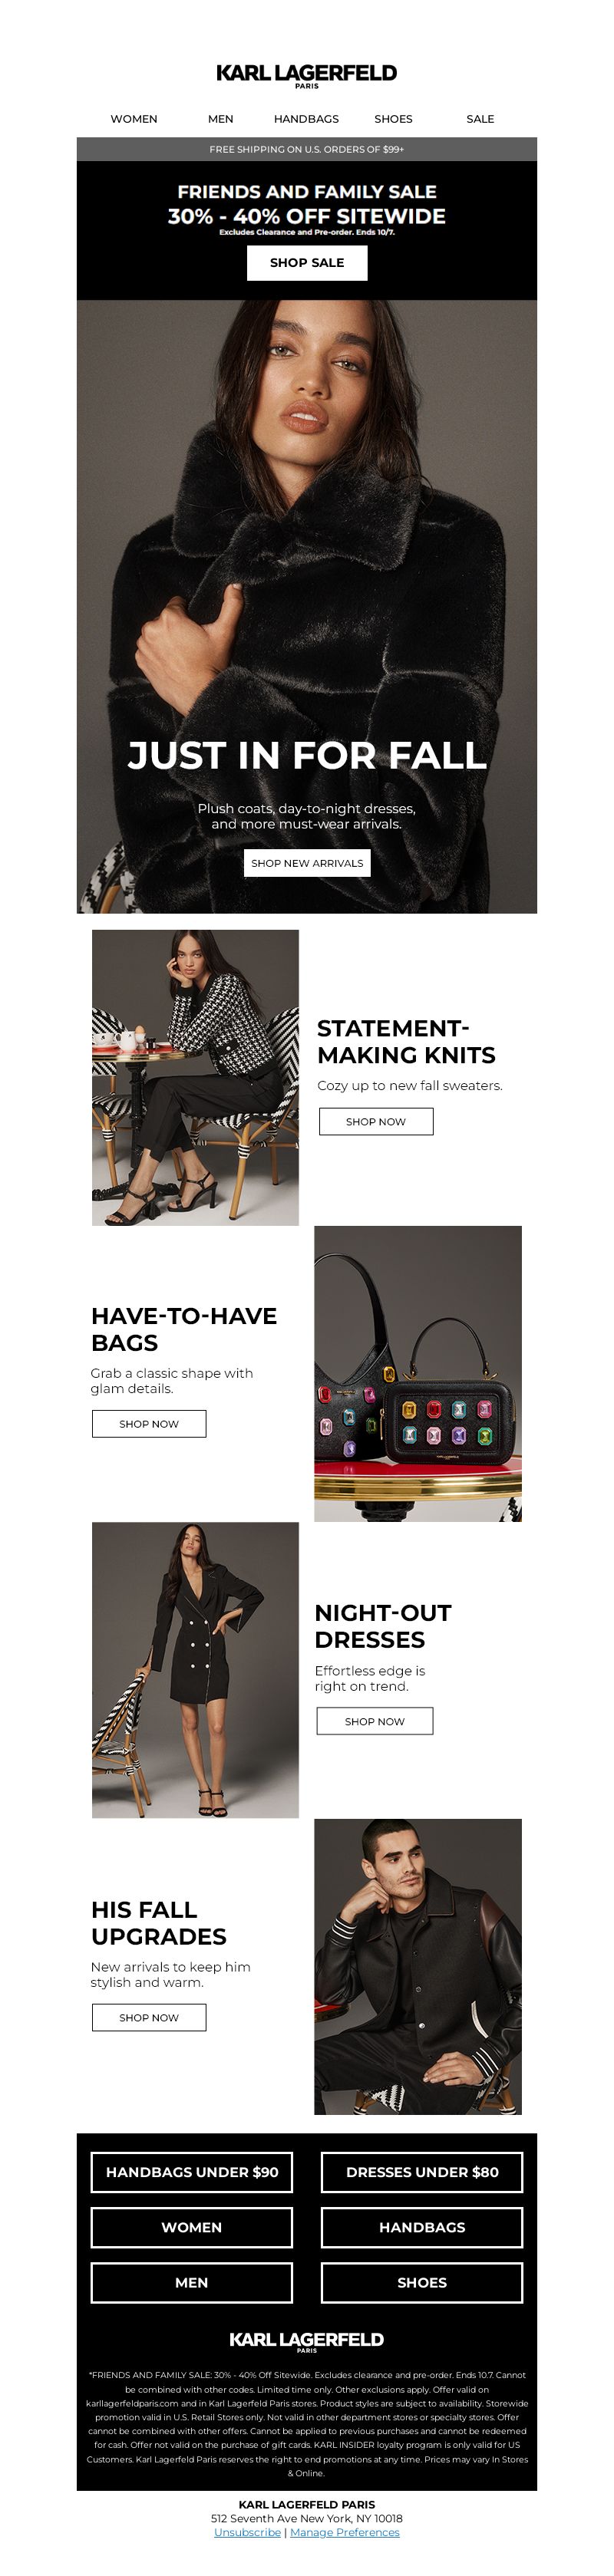Click SHOP NOW under Night-Out Dresses

375,1721
